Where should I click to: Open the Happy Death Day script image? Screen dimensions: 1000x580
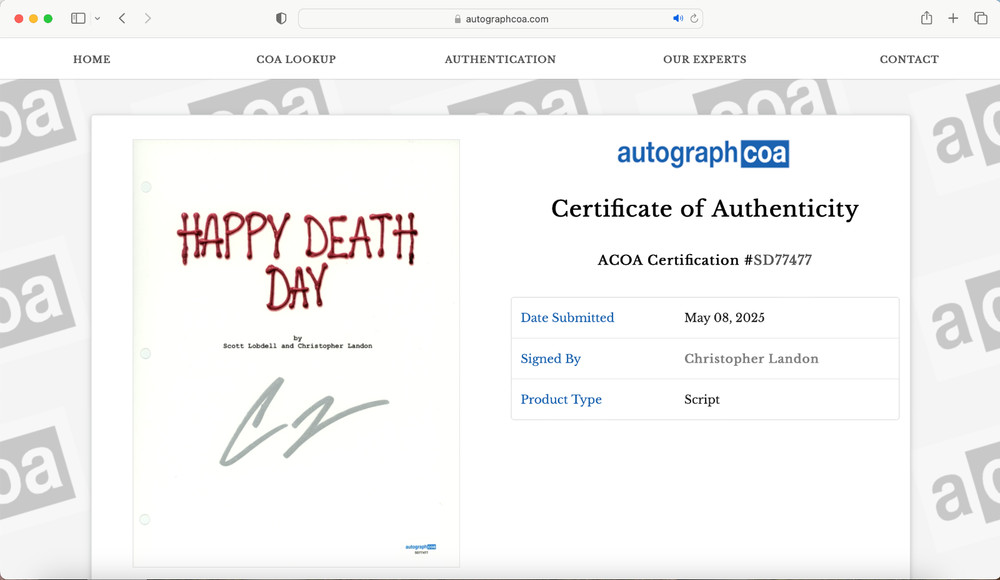click(x=296, y=353)
